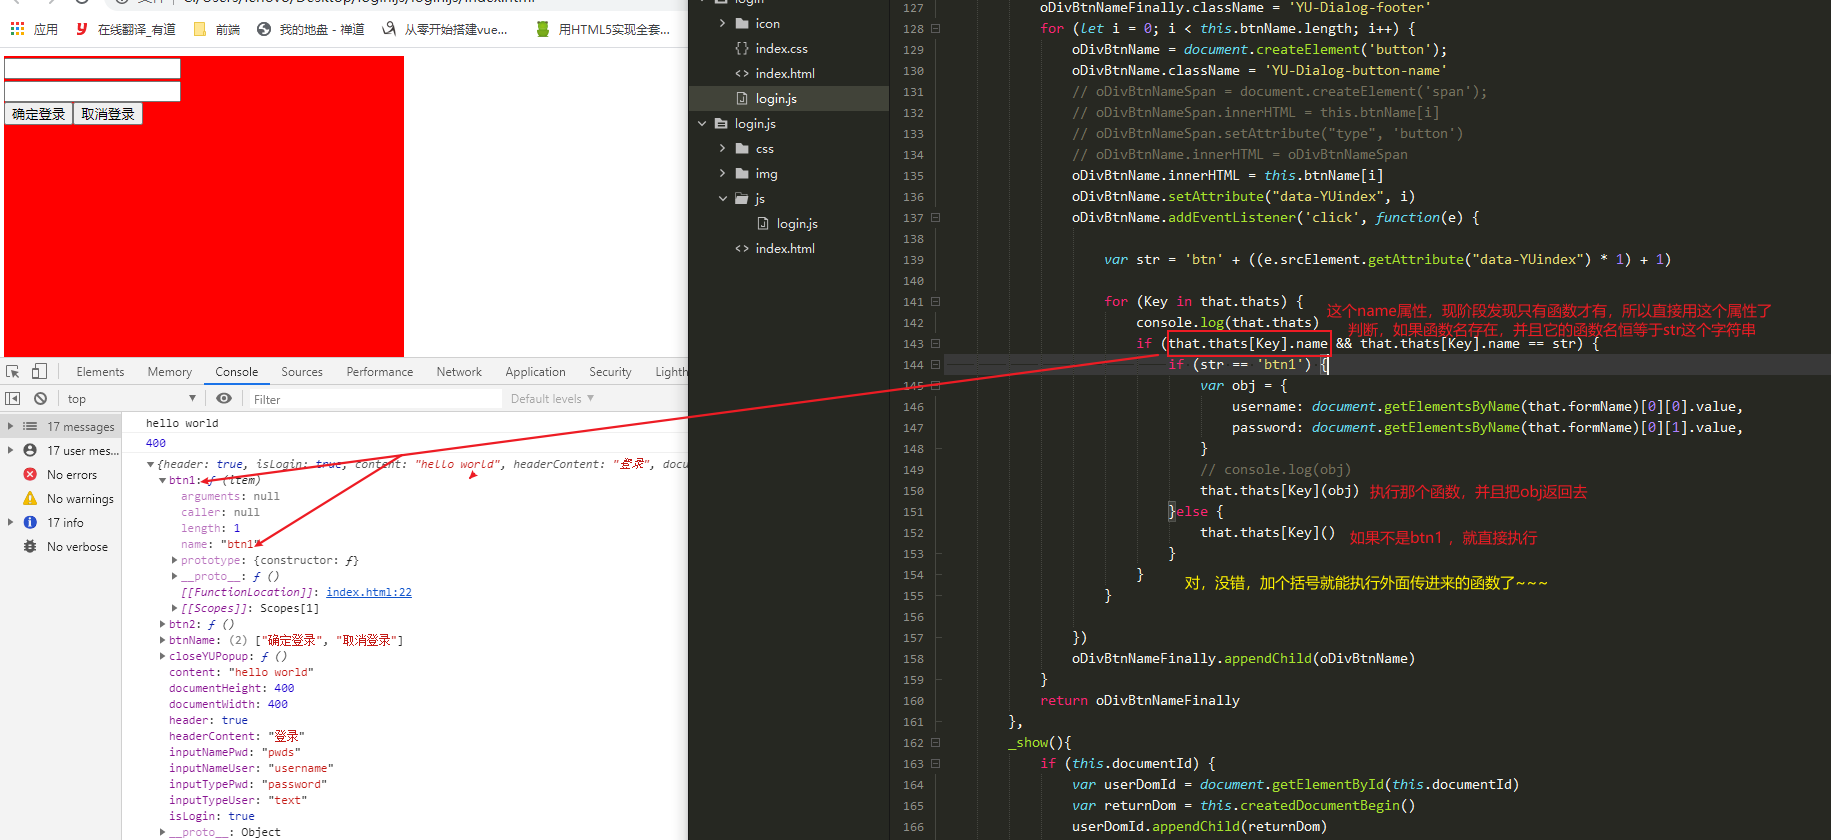Focus the first login input on the page
1831x840 pixels.
point(92,68)
